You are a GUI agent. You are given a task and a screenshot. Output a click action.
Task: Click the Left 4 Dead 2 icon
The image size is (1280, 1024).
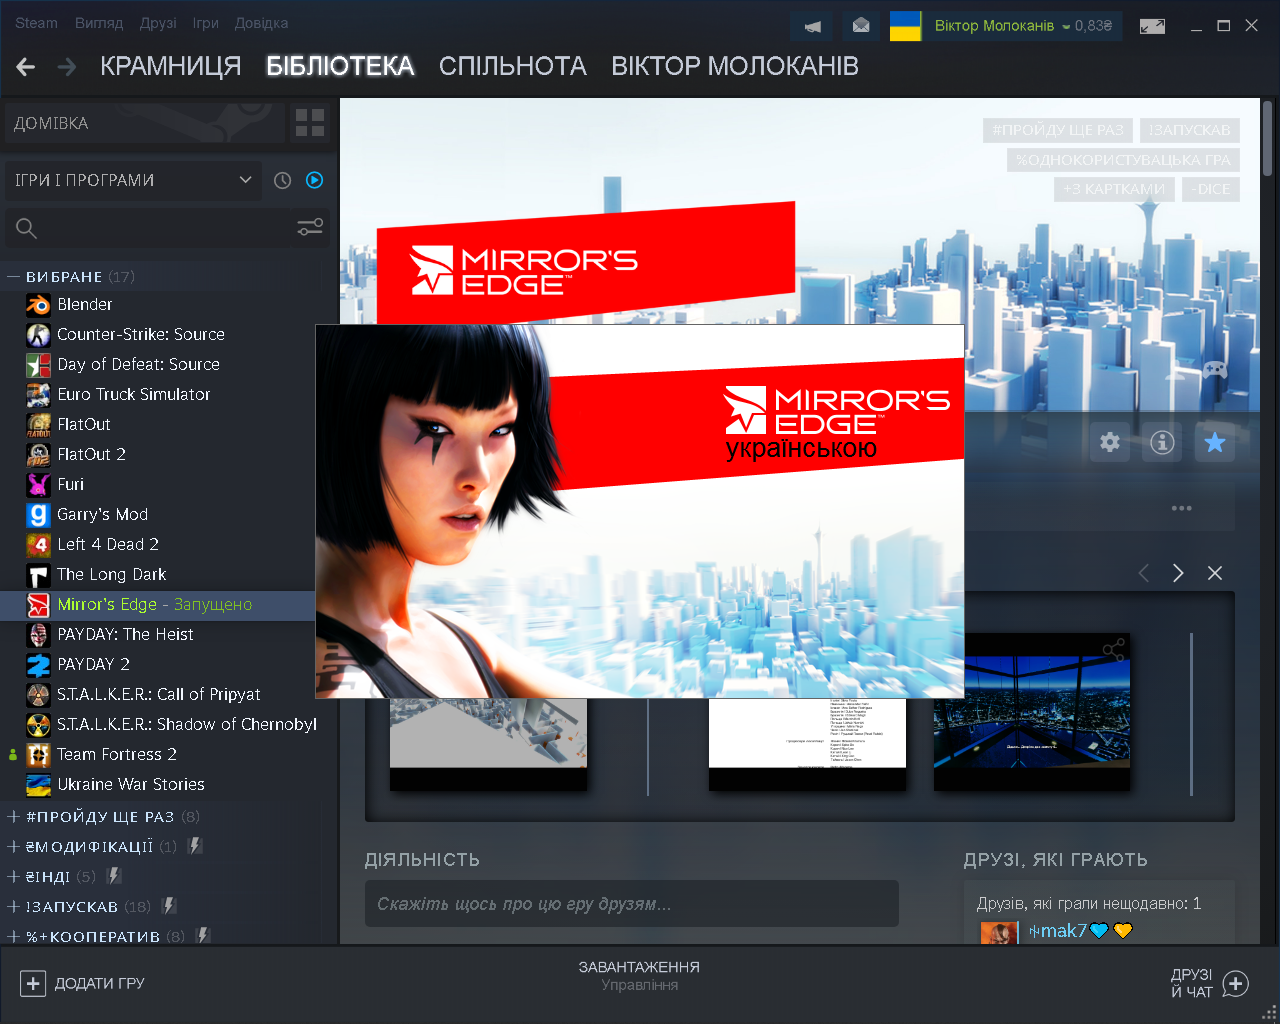(38, 545)
